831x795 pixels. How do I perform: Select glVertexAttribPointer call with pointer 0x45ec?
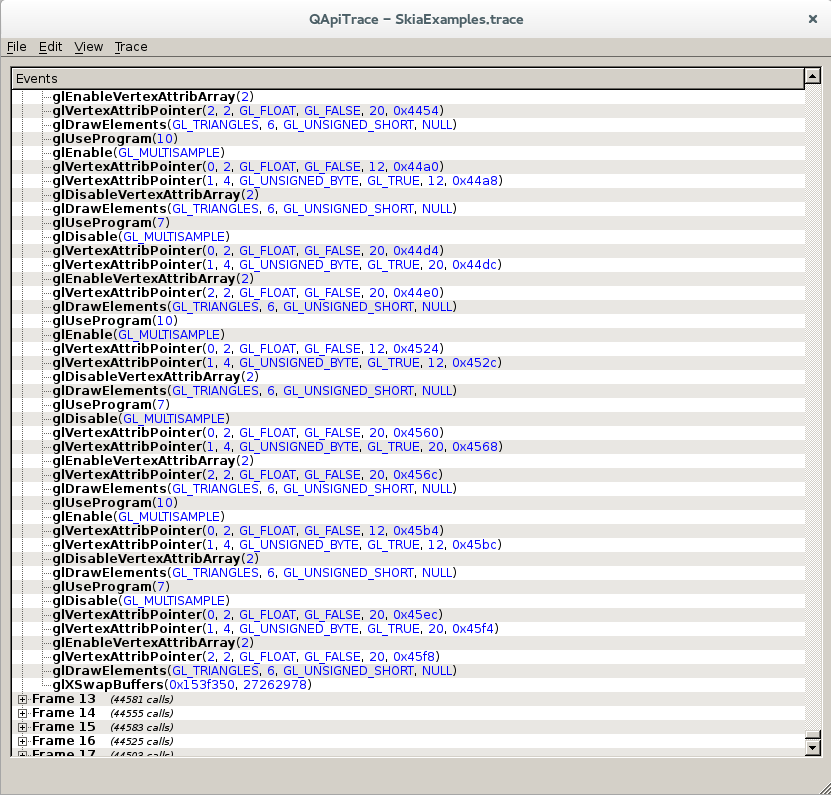(247, 615)
